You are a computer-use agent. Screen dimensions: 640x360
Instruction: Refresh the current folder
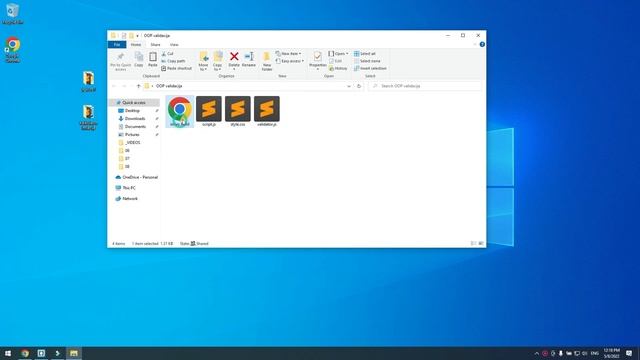pyautogui.click(x=359, y=86)
